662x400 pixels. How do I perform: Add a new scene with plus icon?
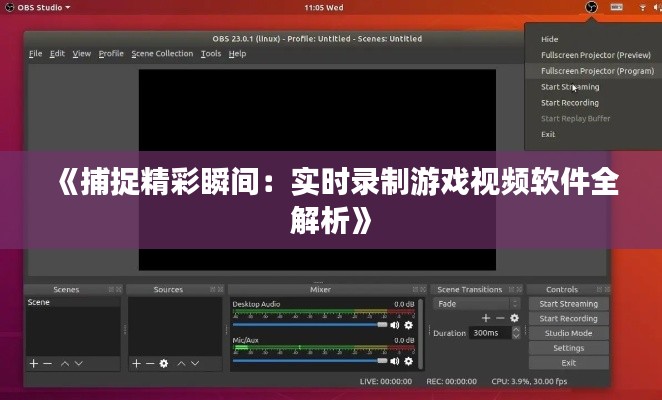point(34,363)
